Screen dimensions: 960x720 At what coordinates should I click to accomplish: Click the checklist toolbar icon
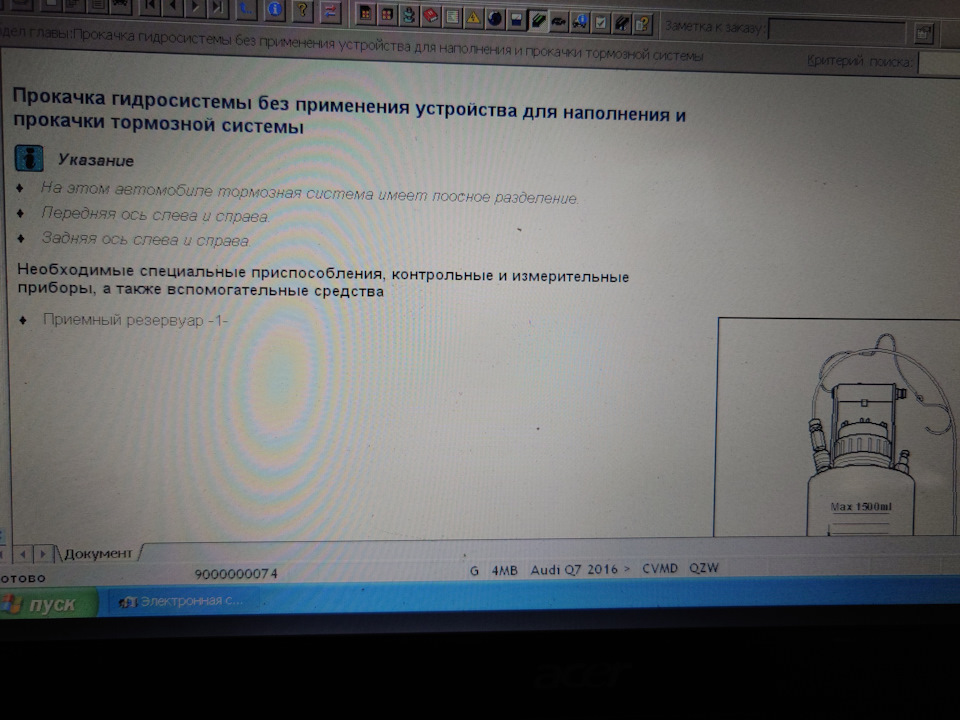601,23
